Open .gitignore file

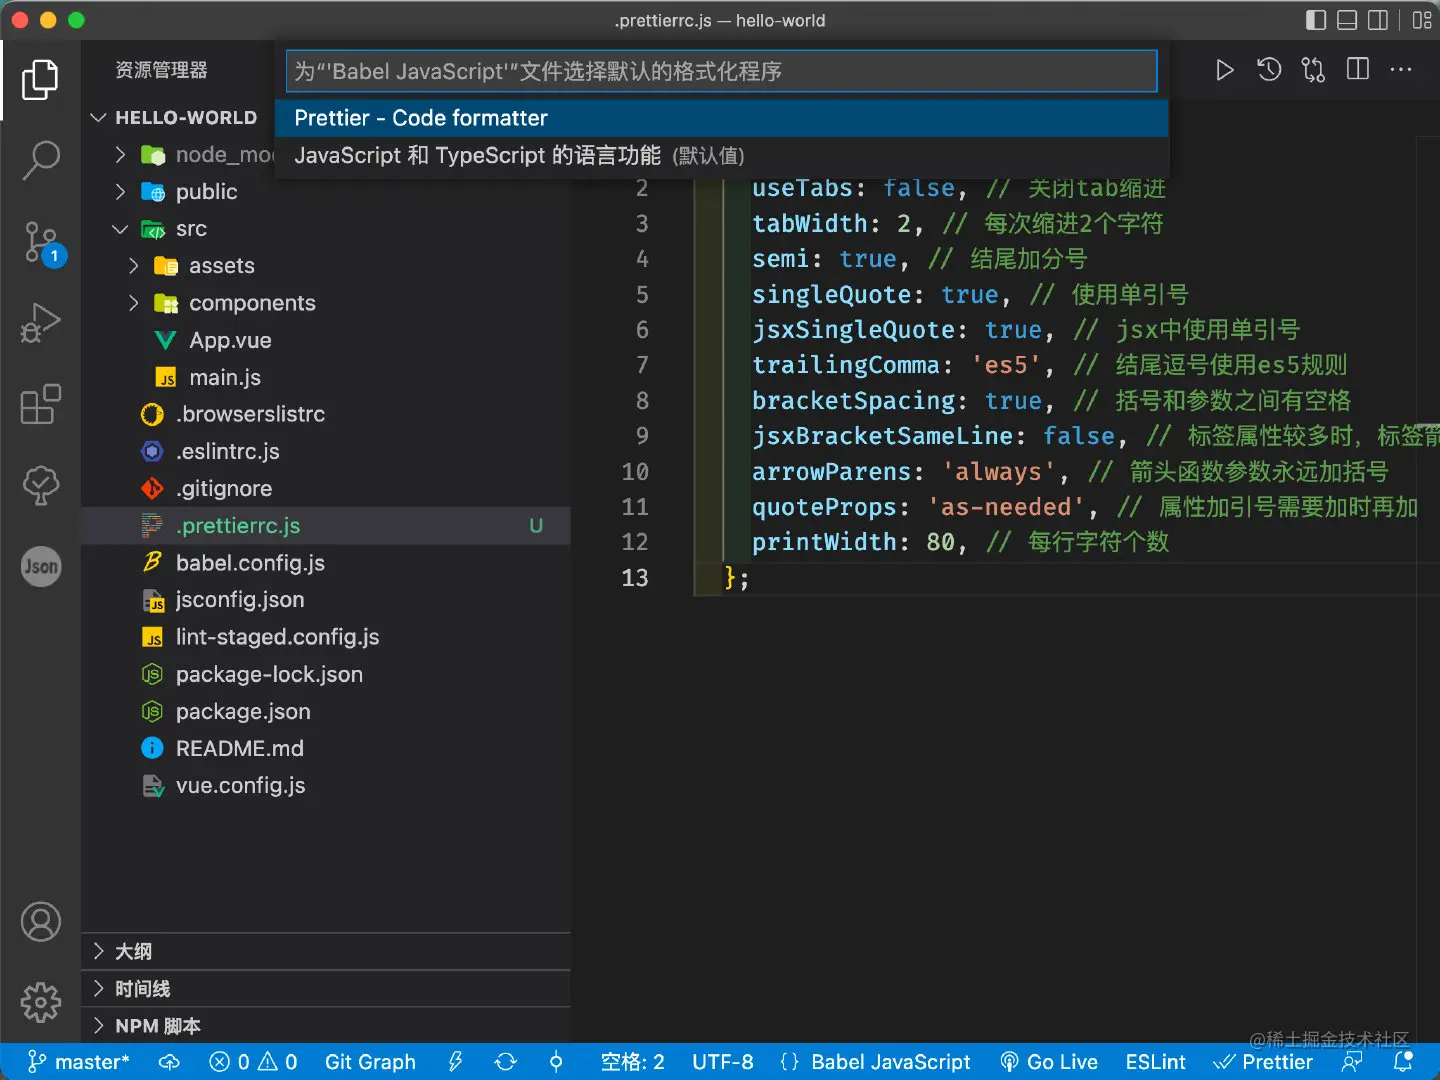click(326, 488)
